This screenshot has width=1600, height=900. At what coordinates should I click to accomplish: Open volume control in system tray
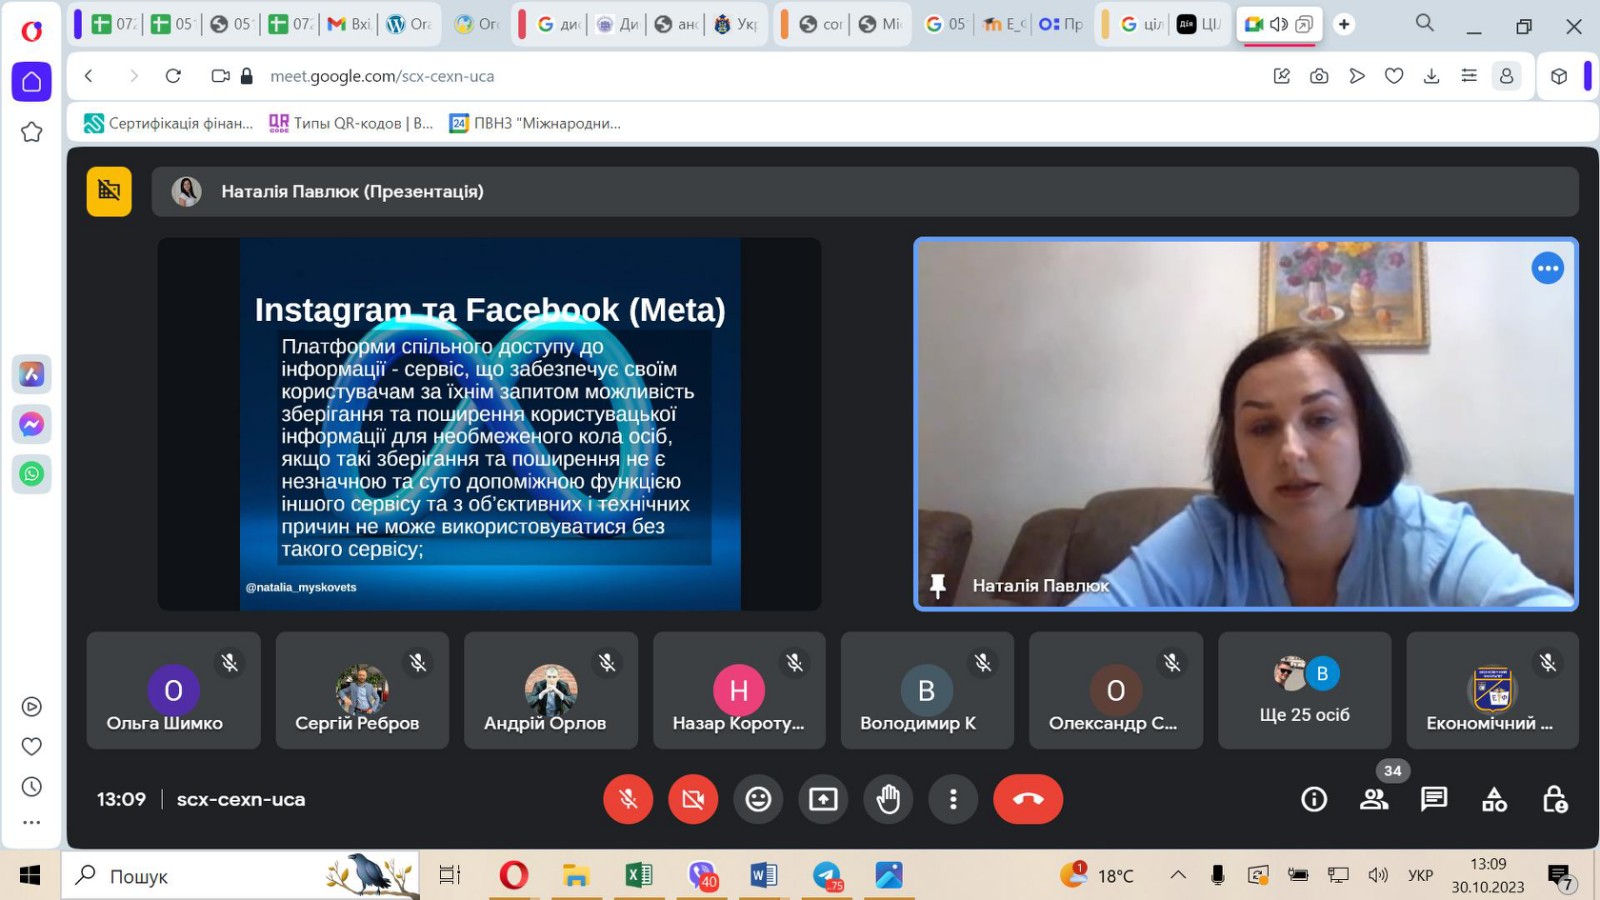[x=1378, y=876]
